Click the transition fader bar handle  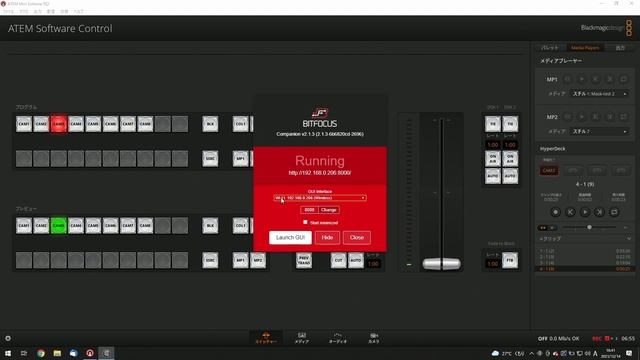pos(442,264)
